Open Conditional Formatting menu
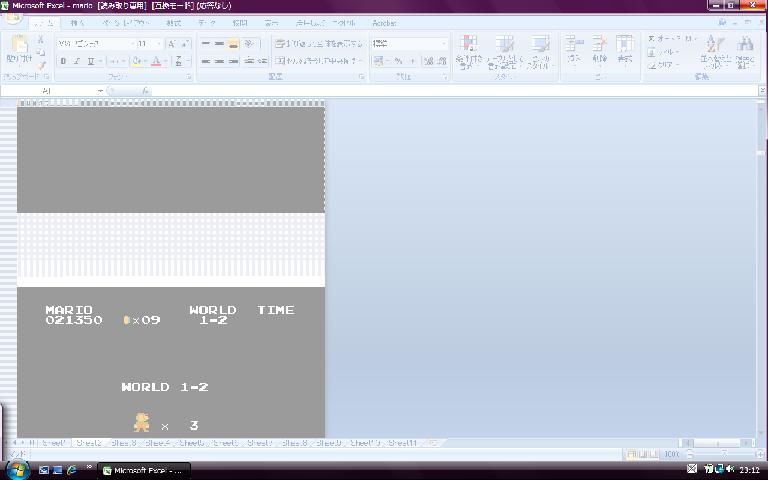The width and height of the screenshot is (768, 480). click(469, 52)
